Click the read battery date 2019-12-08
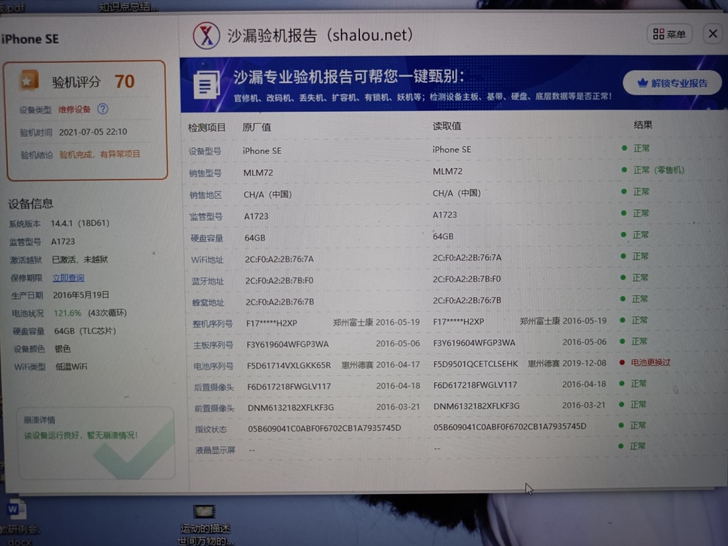 tap(584, 363)
